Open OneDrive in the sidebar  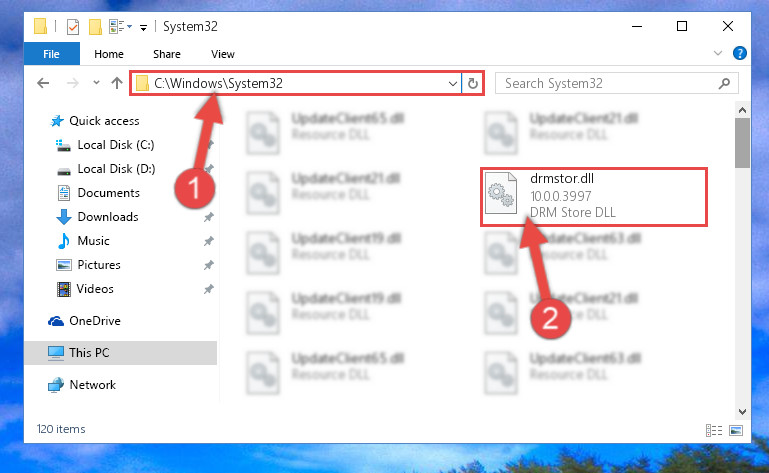click(x=95, y=321)
